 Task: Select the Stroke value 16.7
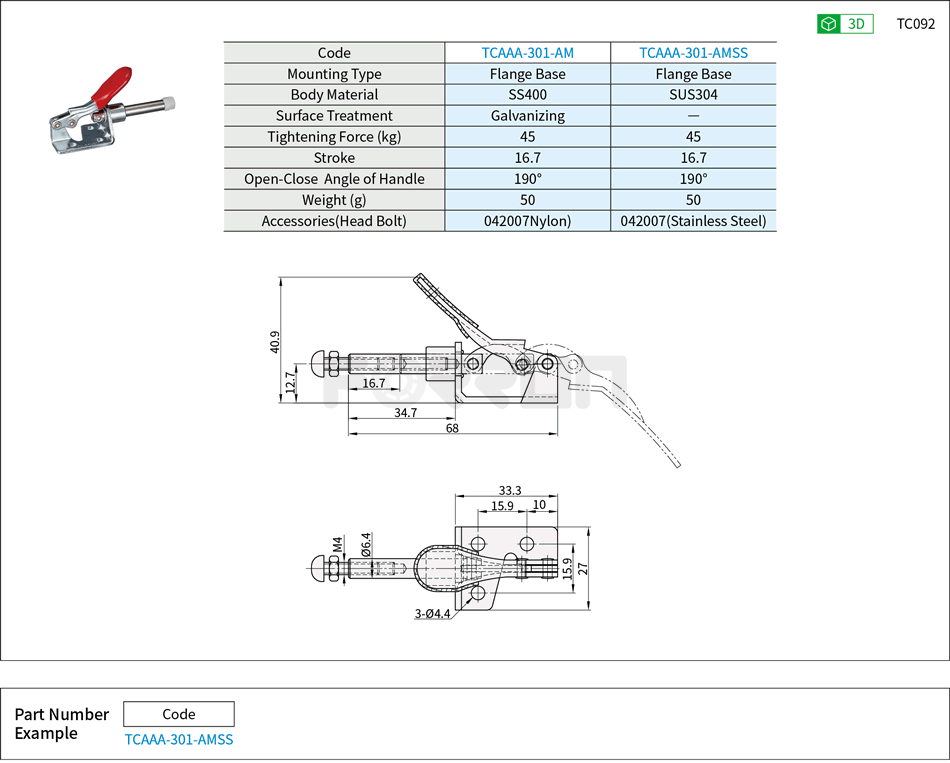coord(528,157)
